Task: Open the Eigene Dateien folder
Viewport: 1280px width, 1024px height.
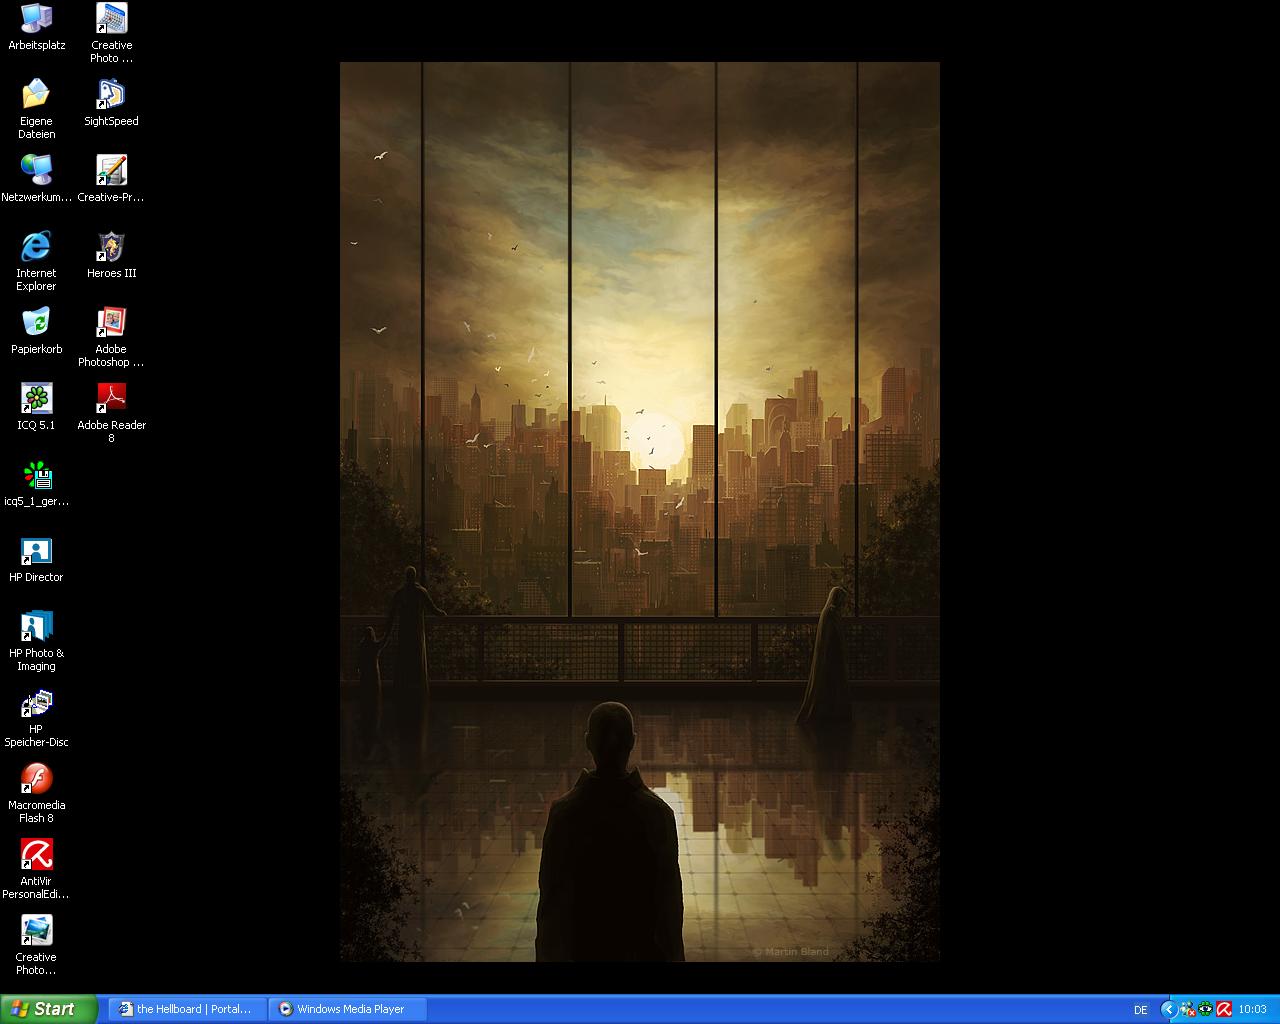Action: pos(36,95)
